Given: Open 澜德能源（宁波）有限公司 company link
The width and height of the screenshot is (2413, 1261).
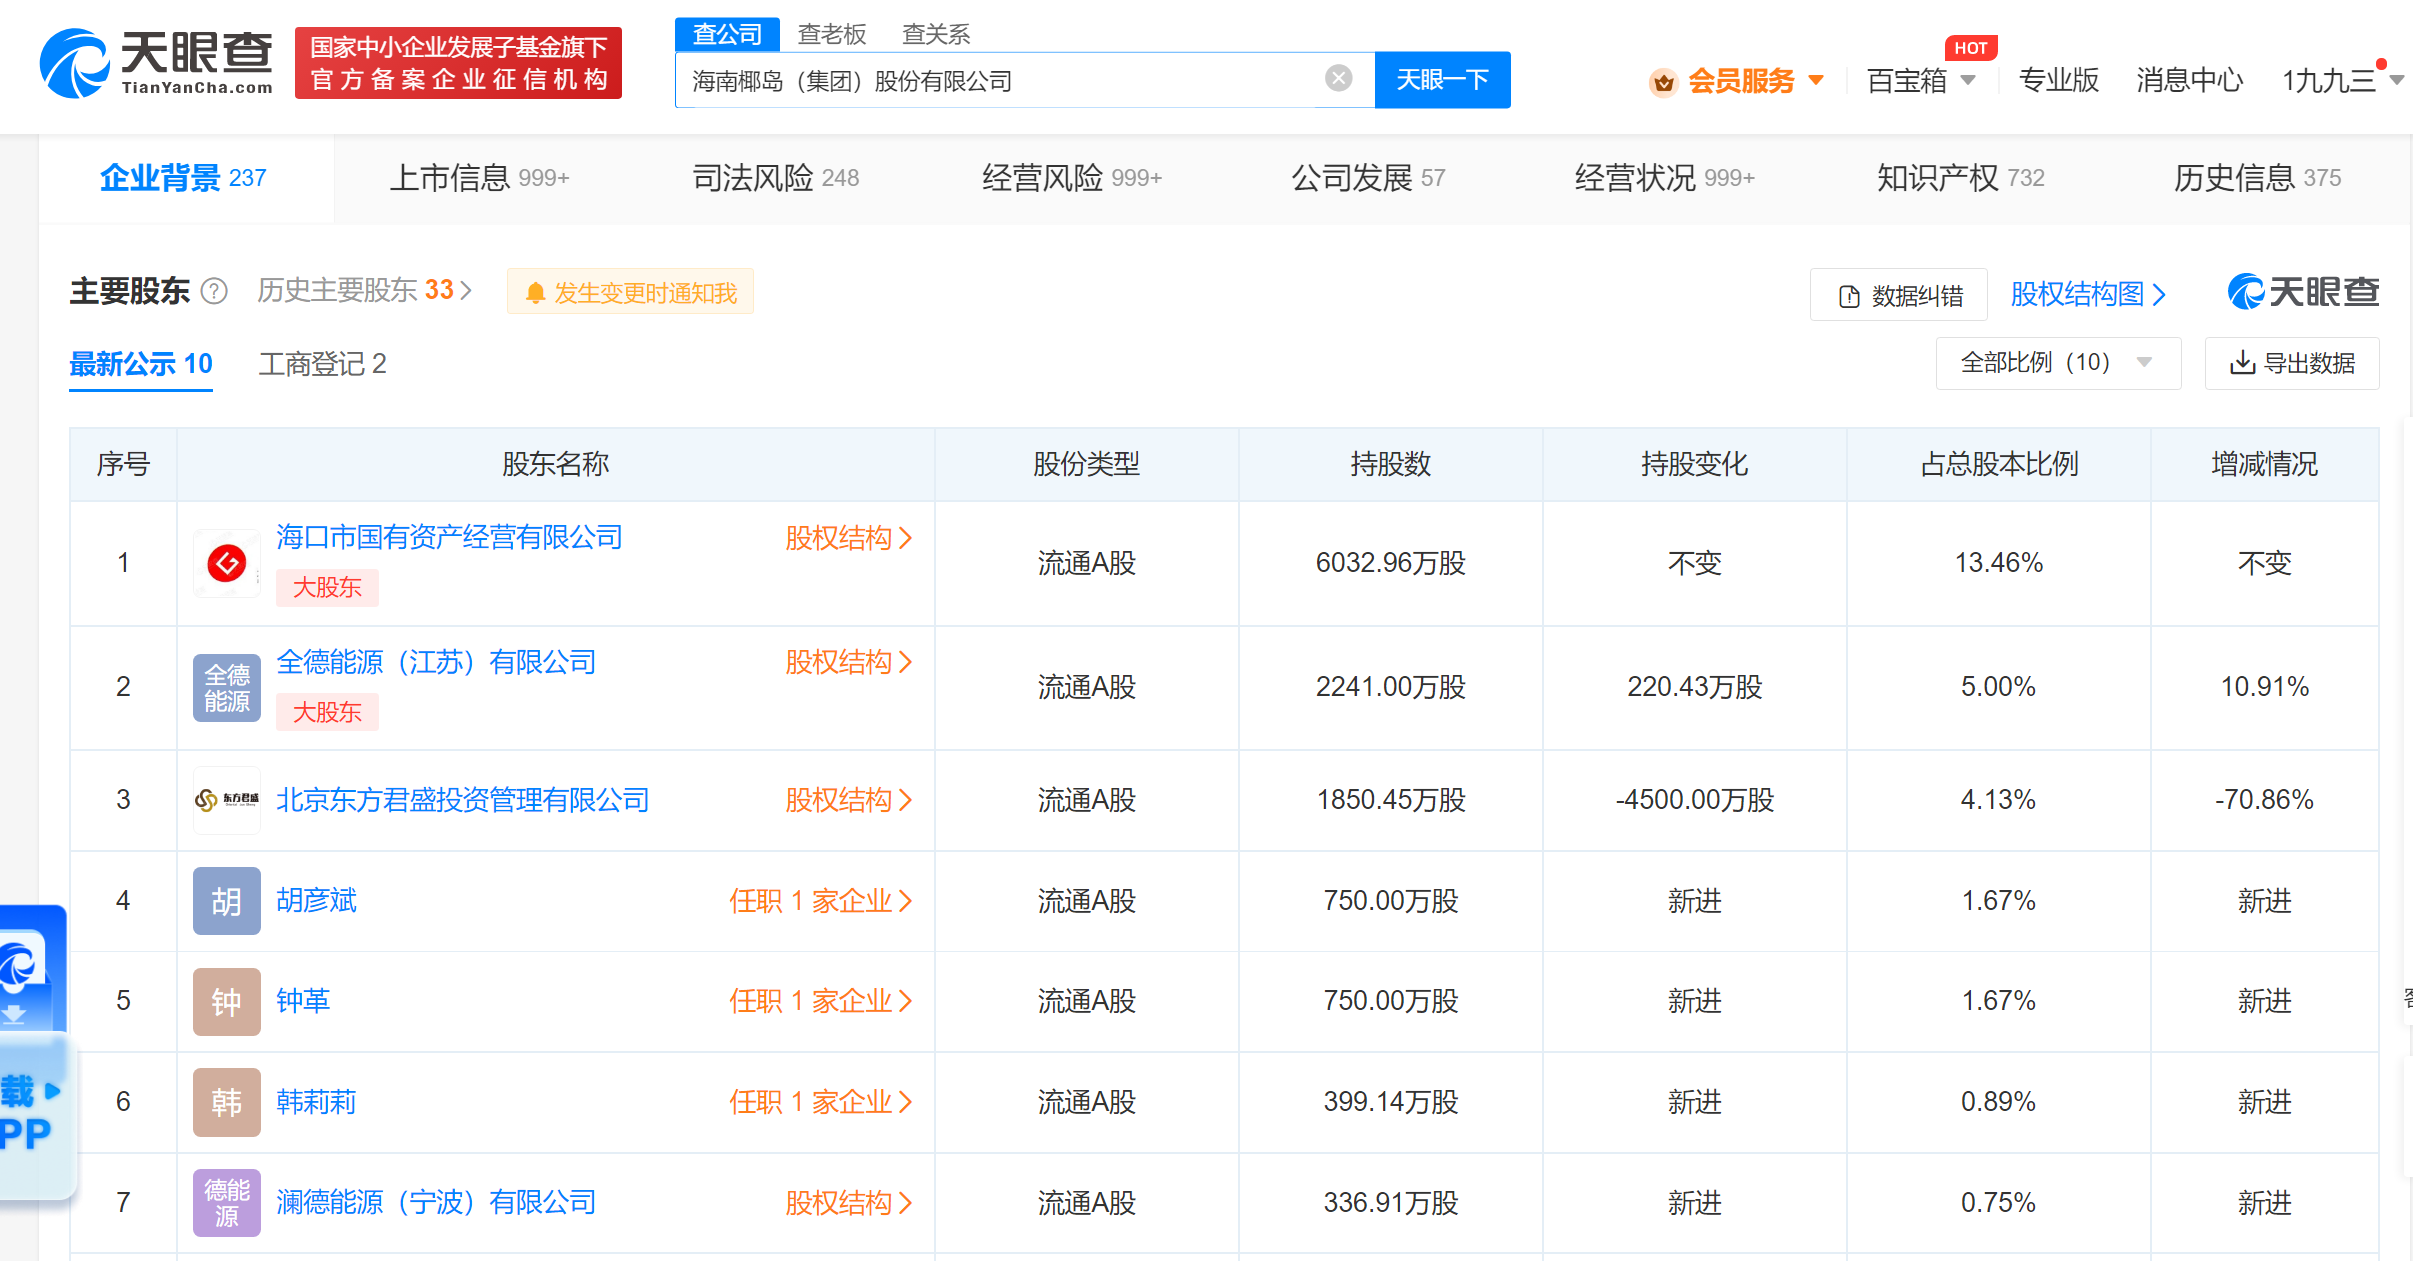Looking at the screenshot, I should coord(436,1203).
